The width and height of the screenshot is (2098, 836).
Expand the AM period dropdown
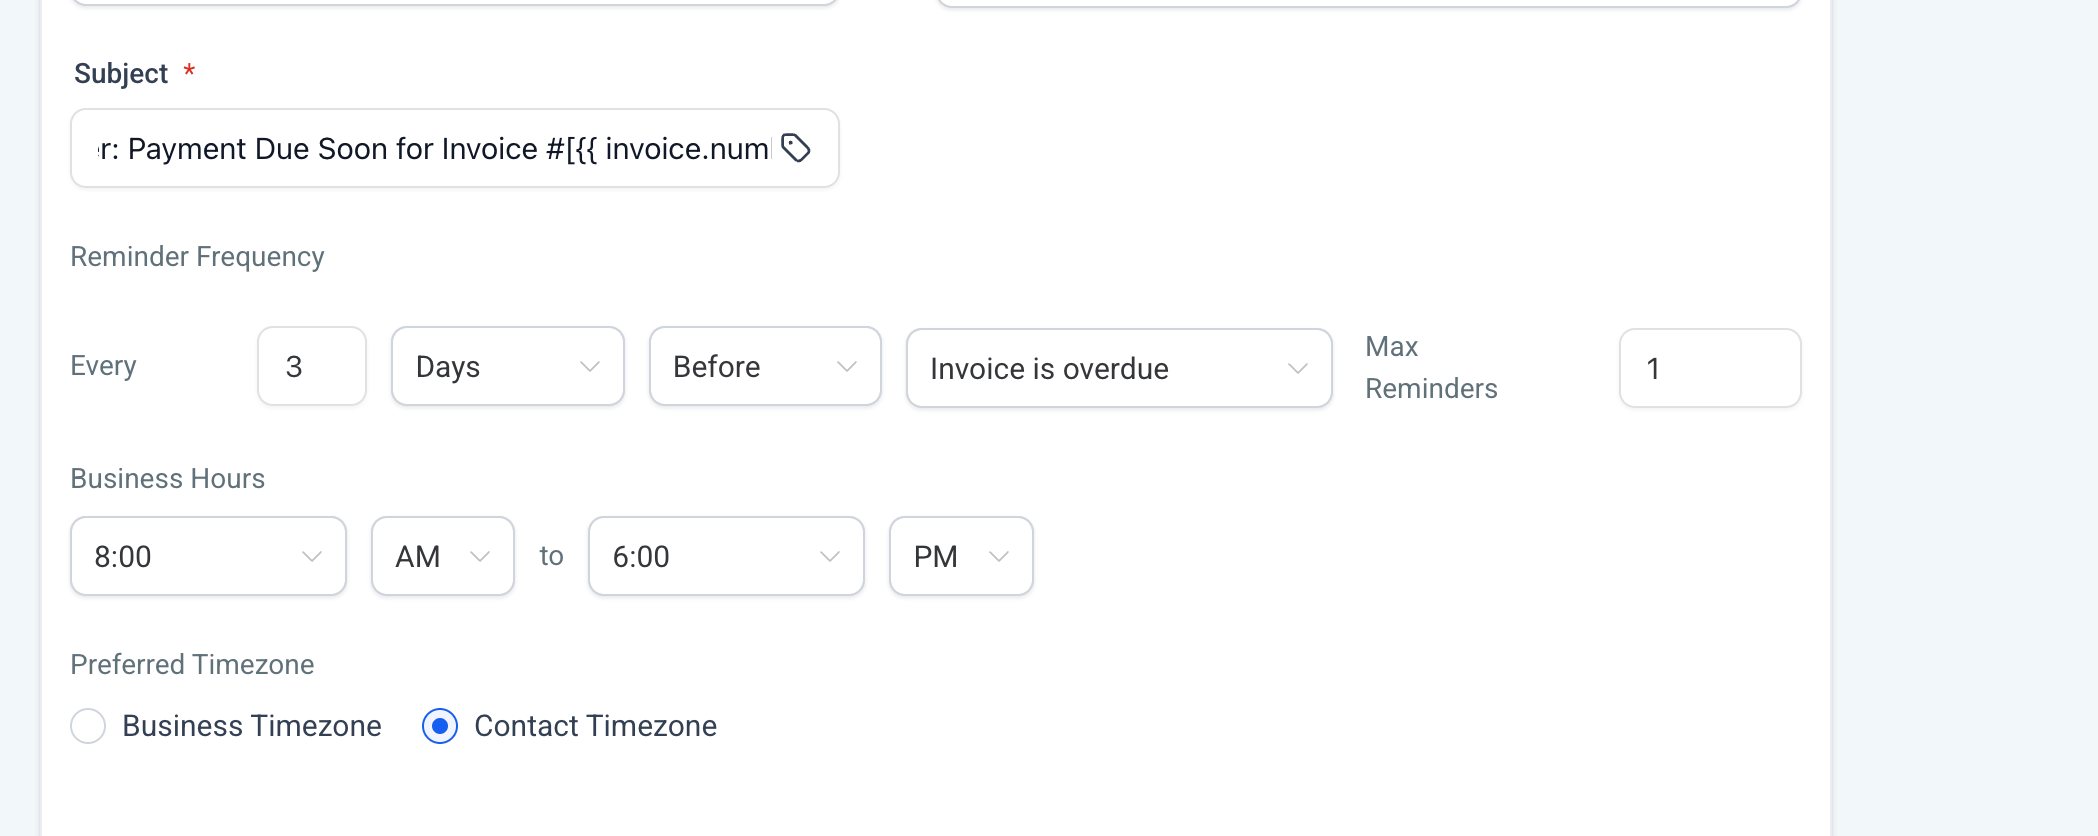click(x=442, y=557)
